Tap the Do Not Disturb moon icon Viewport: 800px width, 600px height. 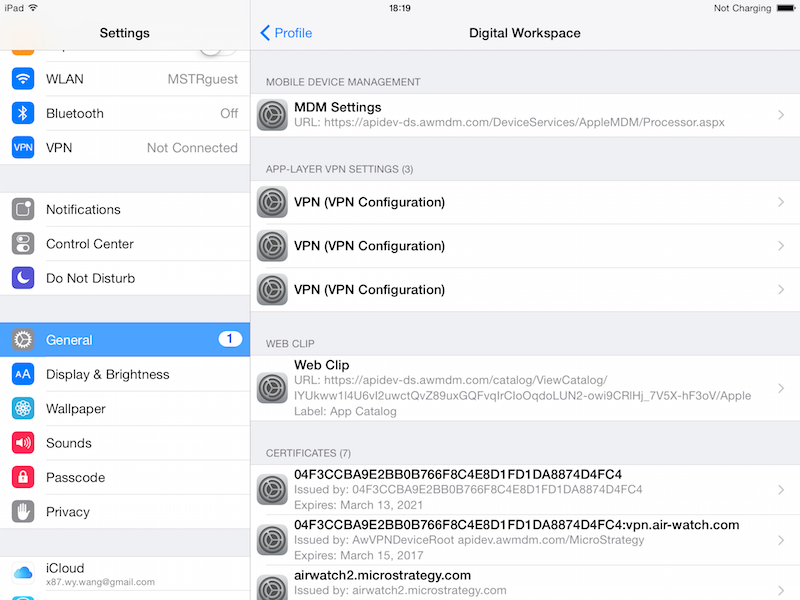(23, 278)
